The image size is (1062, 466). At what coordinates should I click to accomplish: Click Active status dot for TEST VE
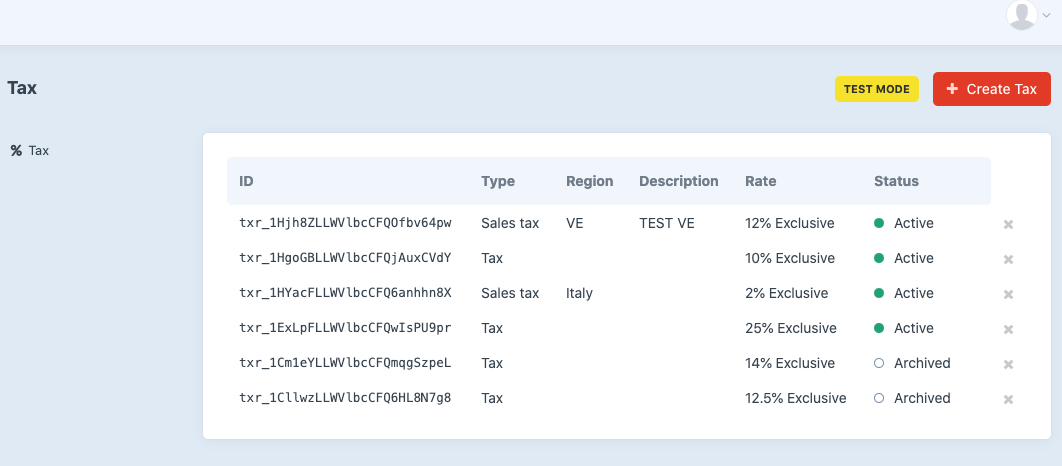pos(879,223)
